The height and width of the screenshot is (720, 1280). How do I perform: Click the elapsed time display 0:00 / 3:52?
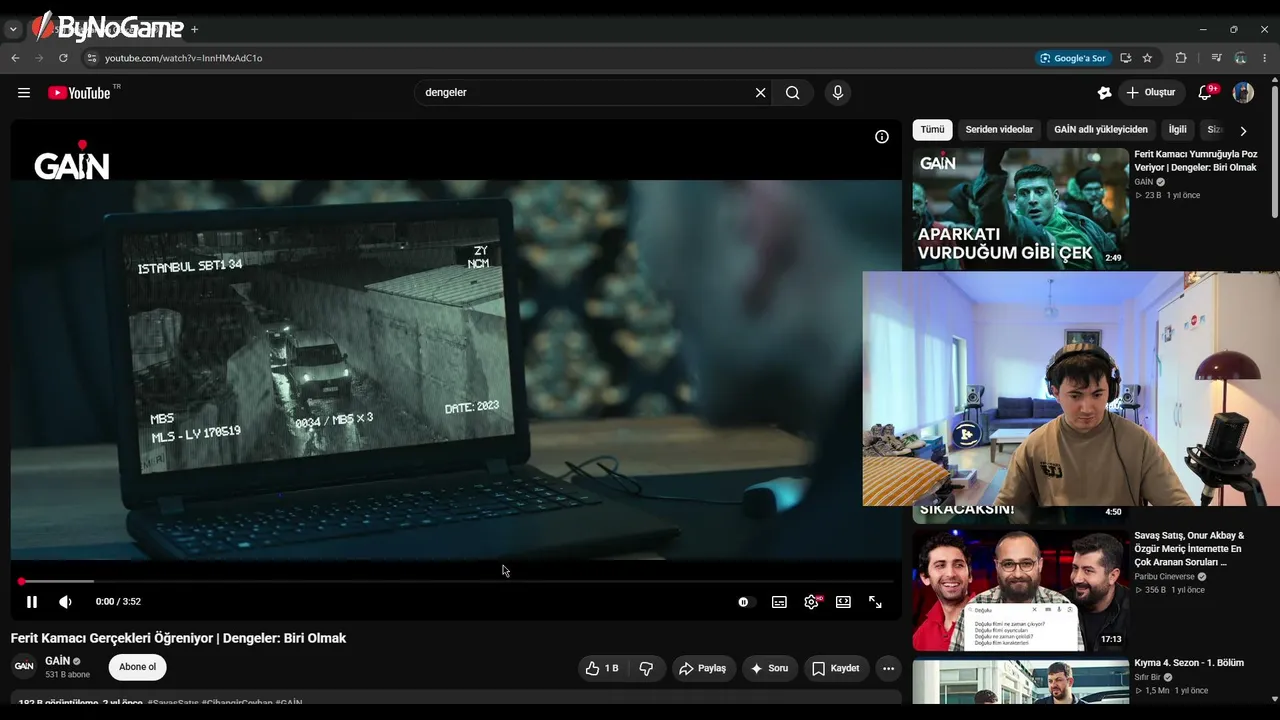[118, 602]
